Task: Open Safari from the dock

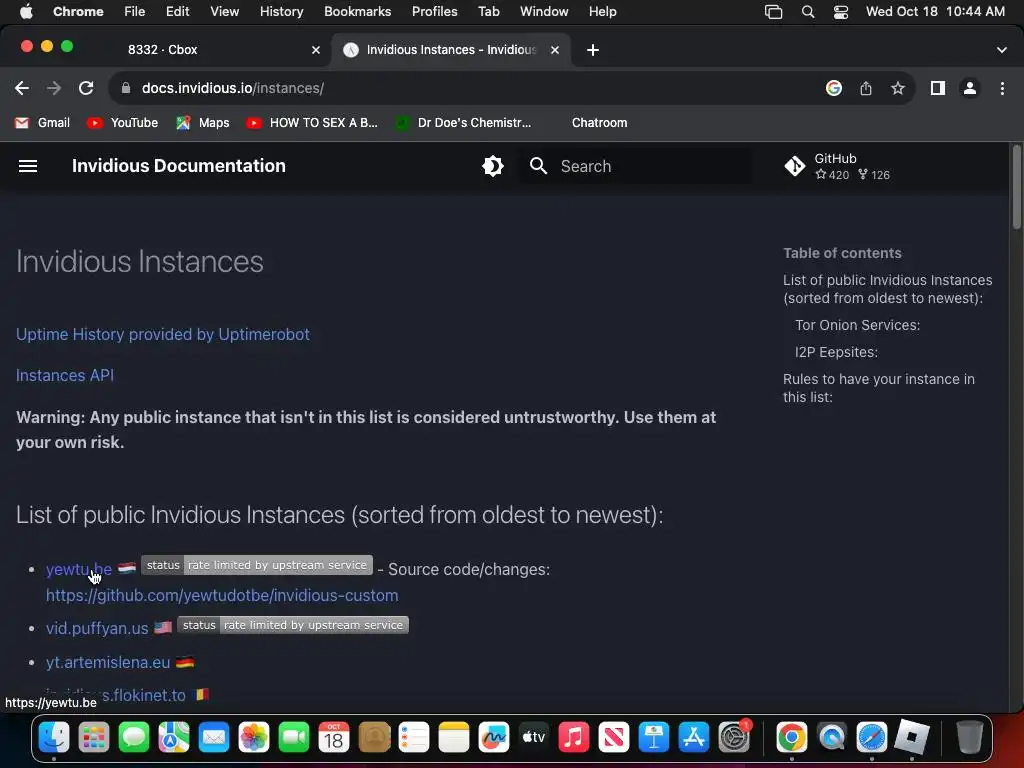Action: [x=872, y=738]
